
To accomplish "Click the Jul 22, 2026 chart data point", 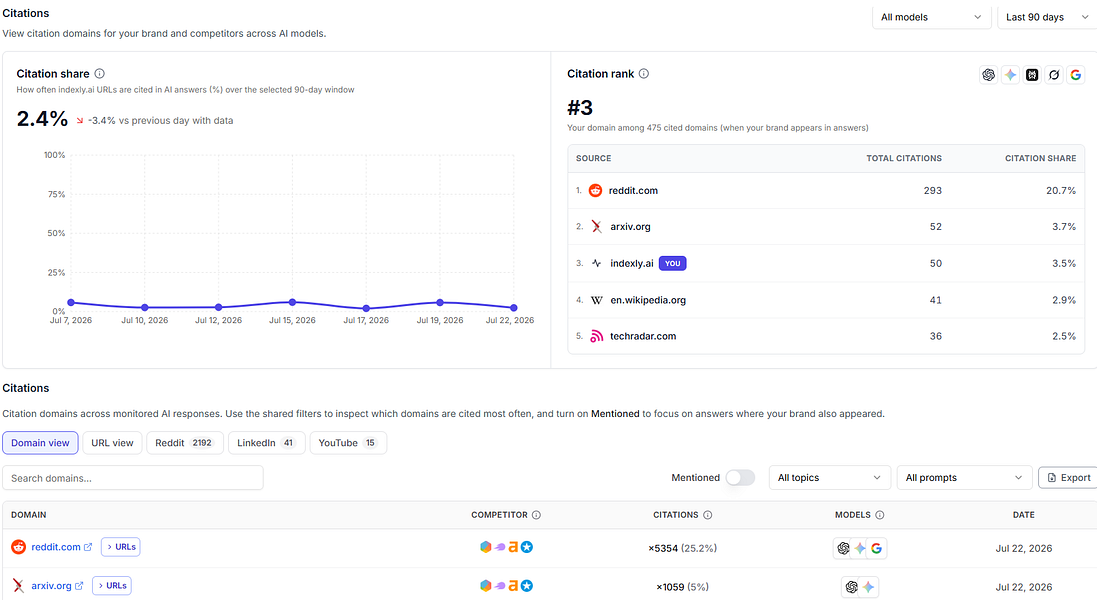I will [x=514, y=308].
